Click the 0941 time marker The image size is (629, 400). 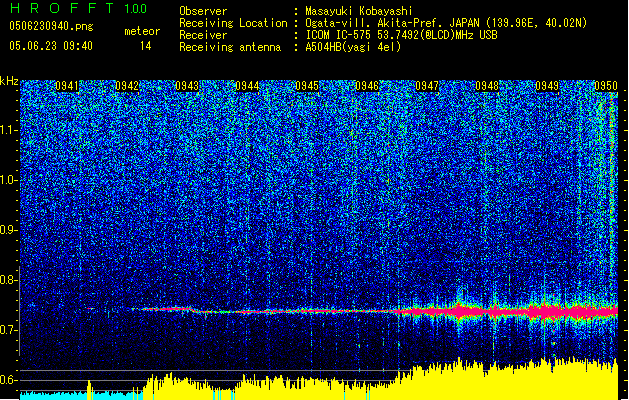67,87
